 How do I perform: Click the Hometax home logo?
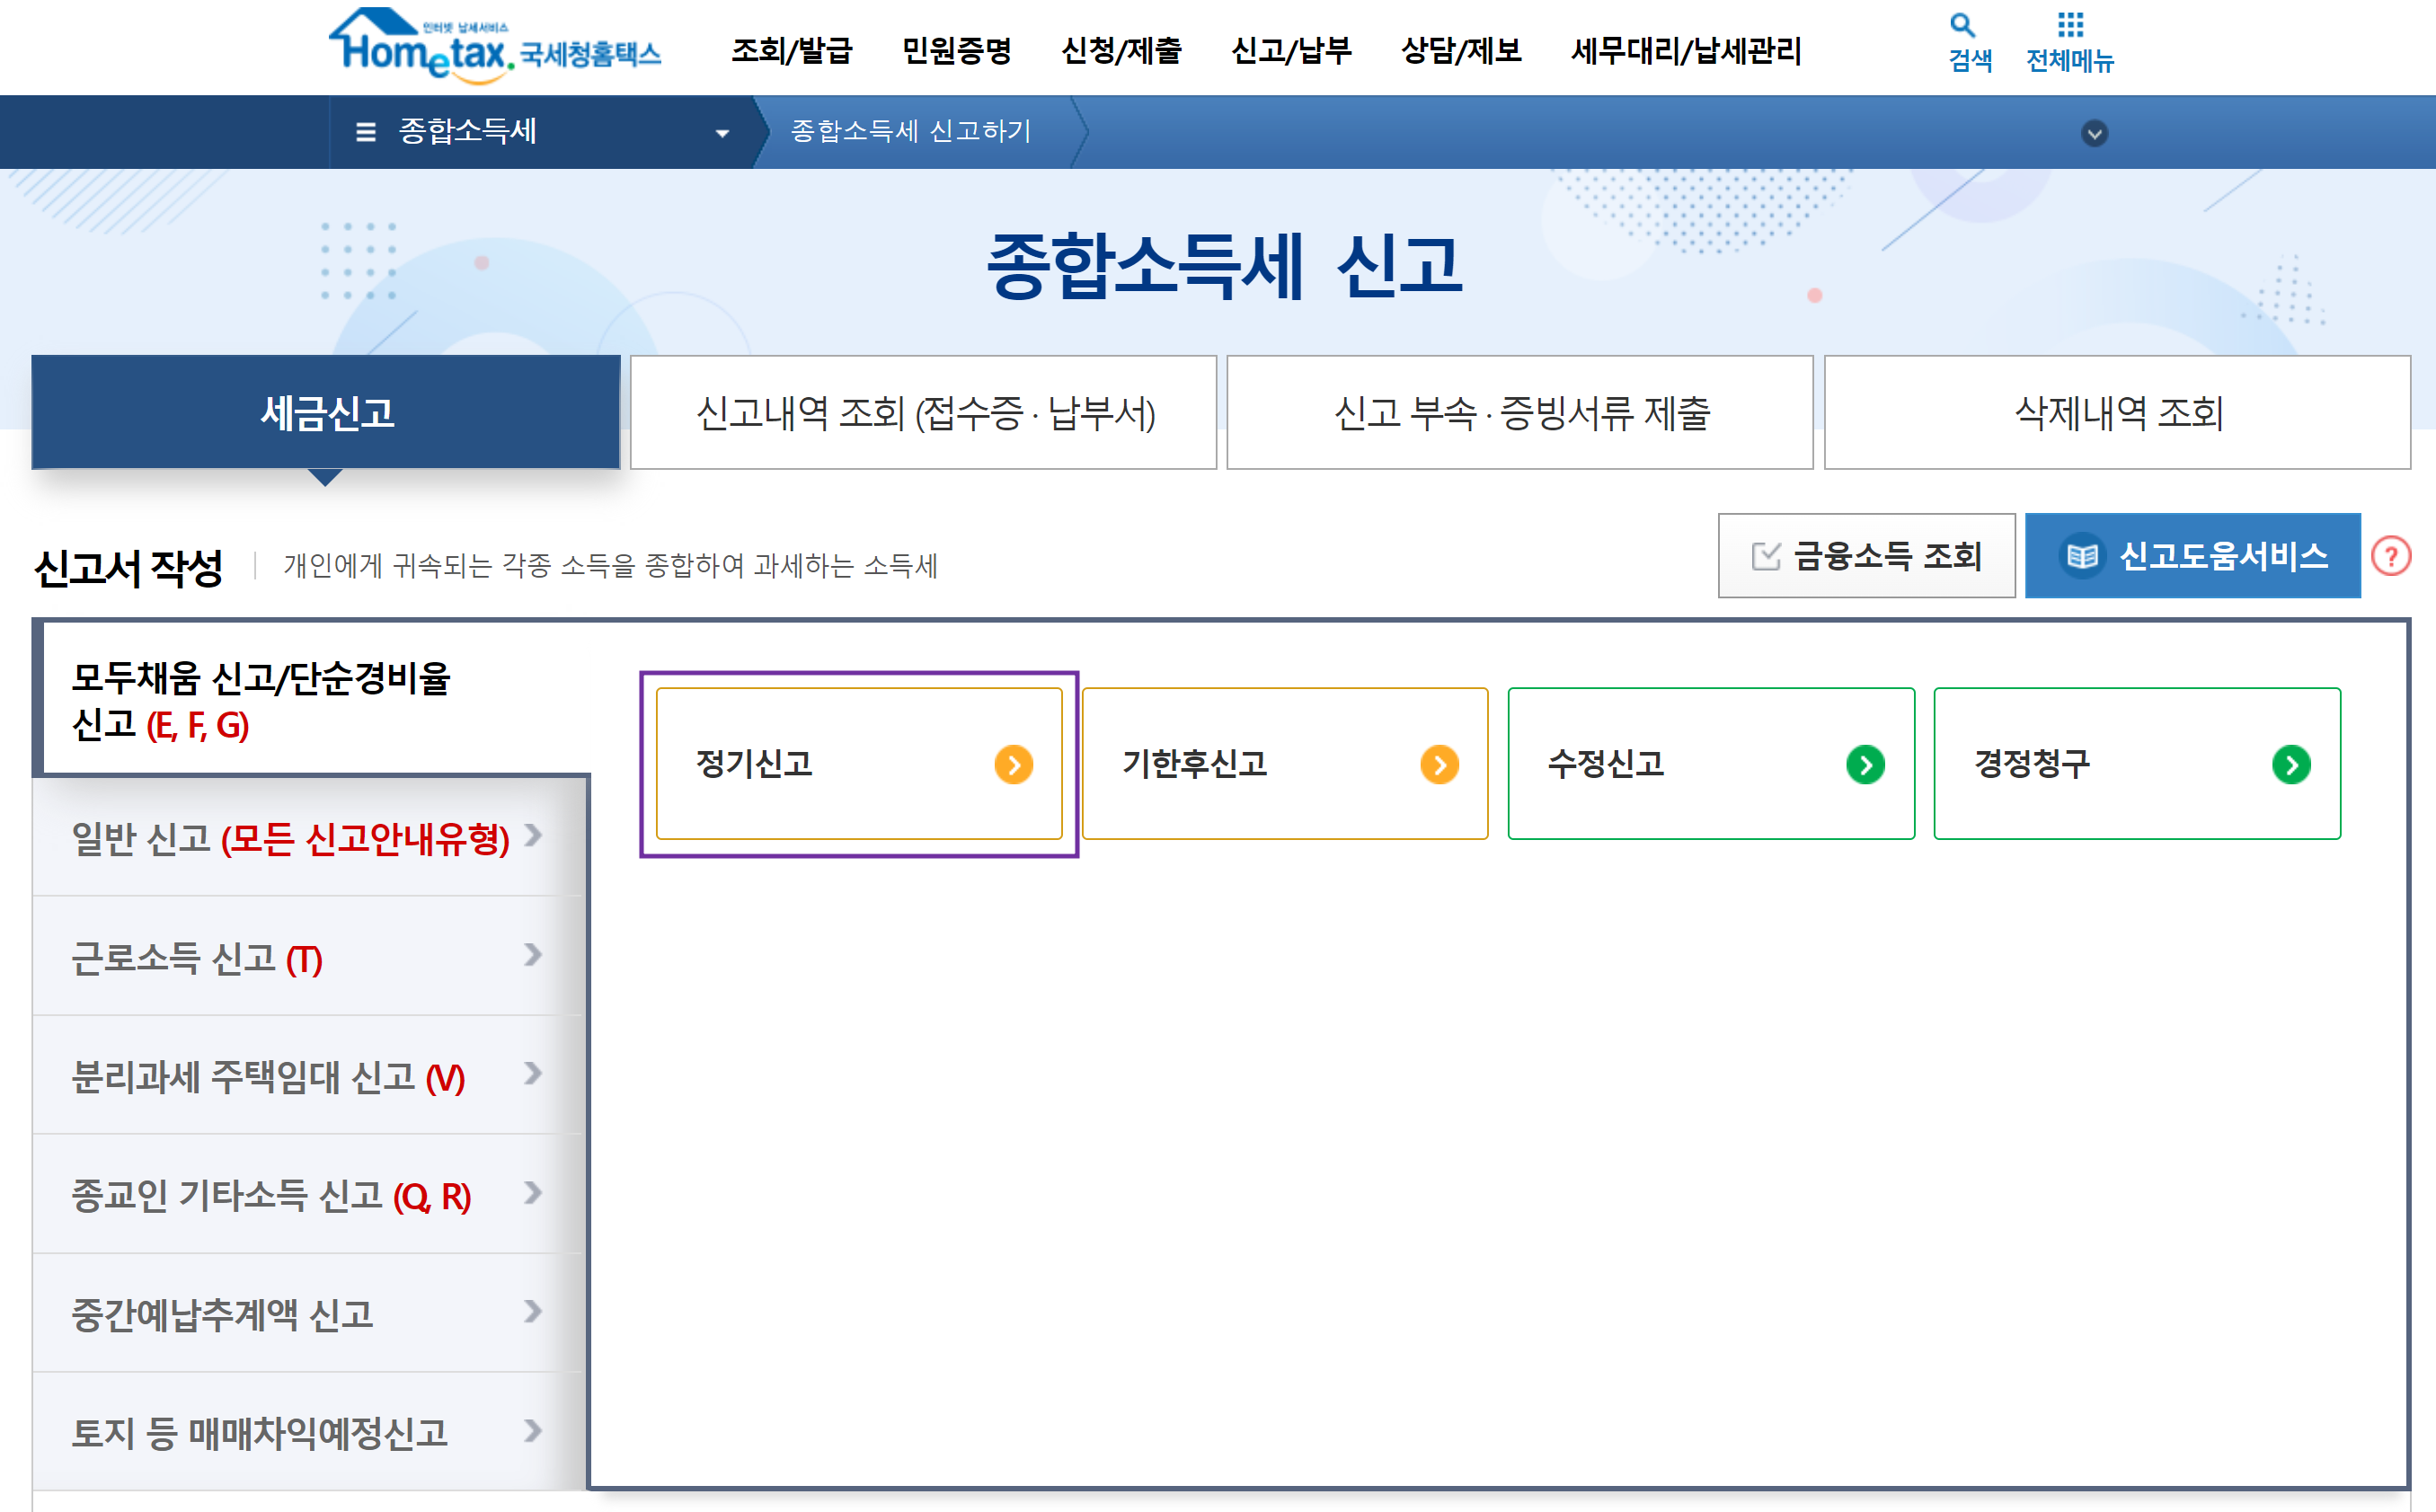[x=494, y=45]
